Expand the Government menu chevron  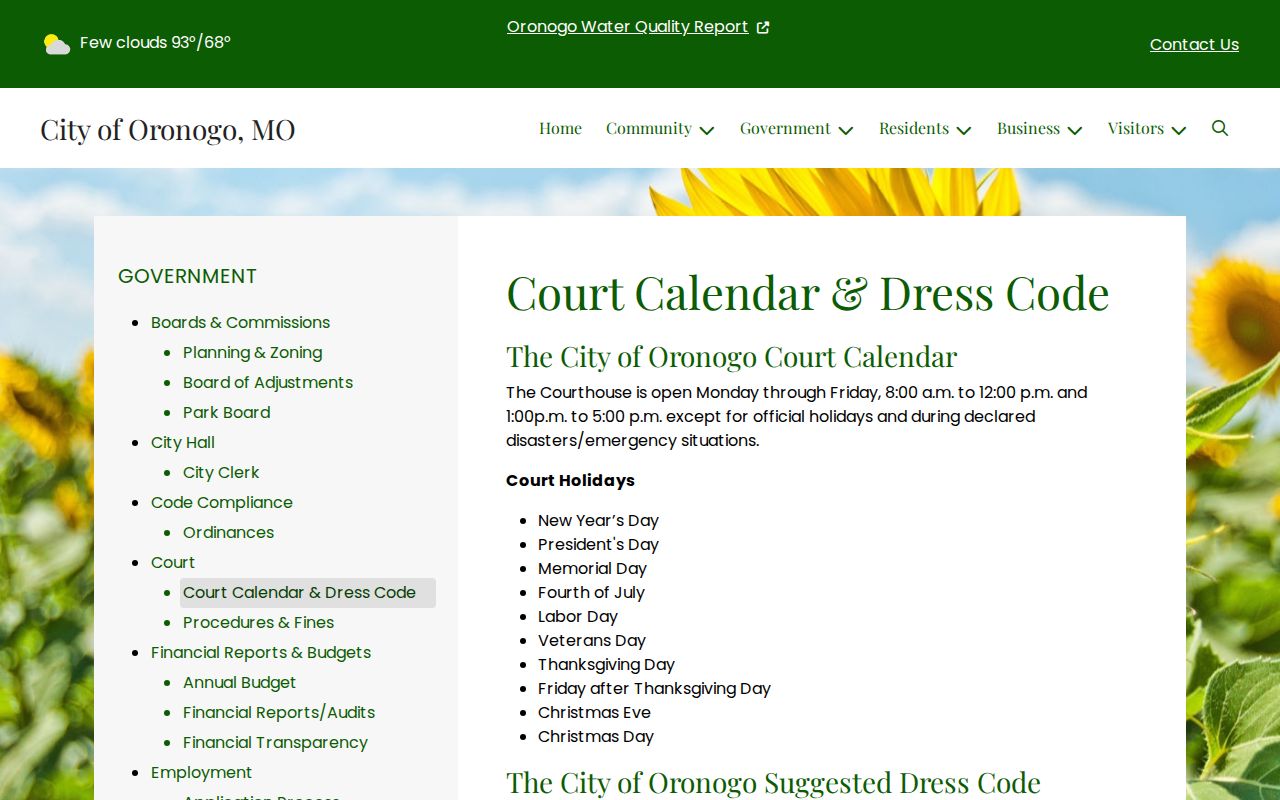pyautogui.click(x=846, y=130)
